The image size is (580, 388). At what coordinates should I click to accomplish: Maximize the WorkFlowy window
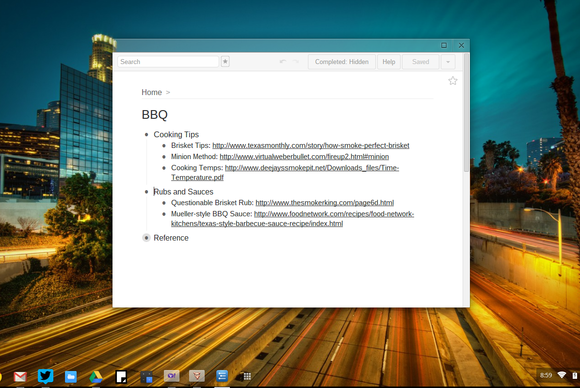[x=444, y=45]
